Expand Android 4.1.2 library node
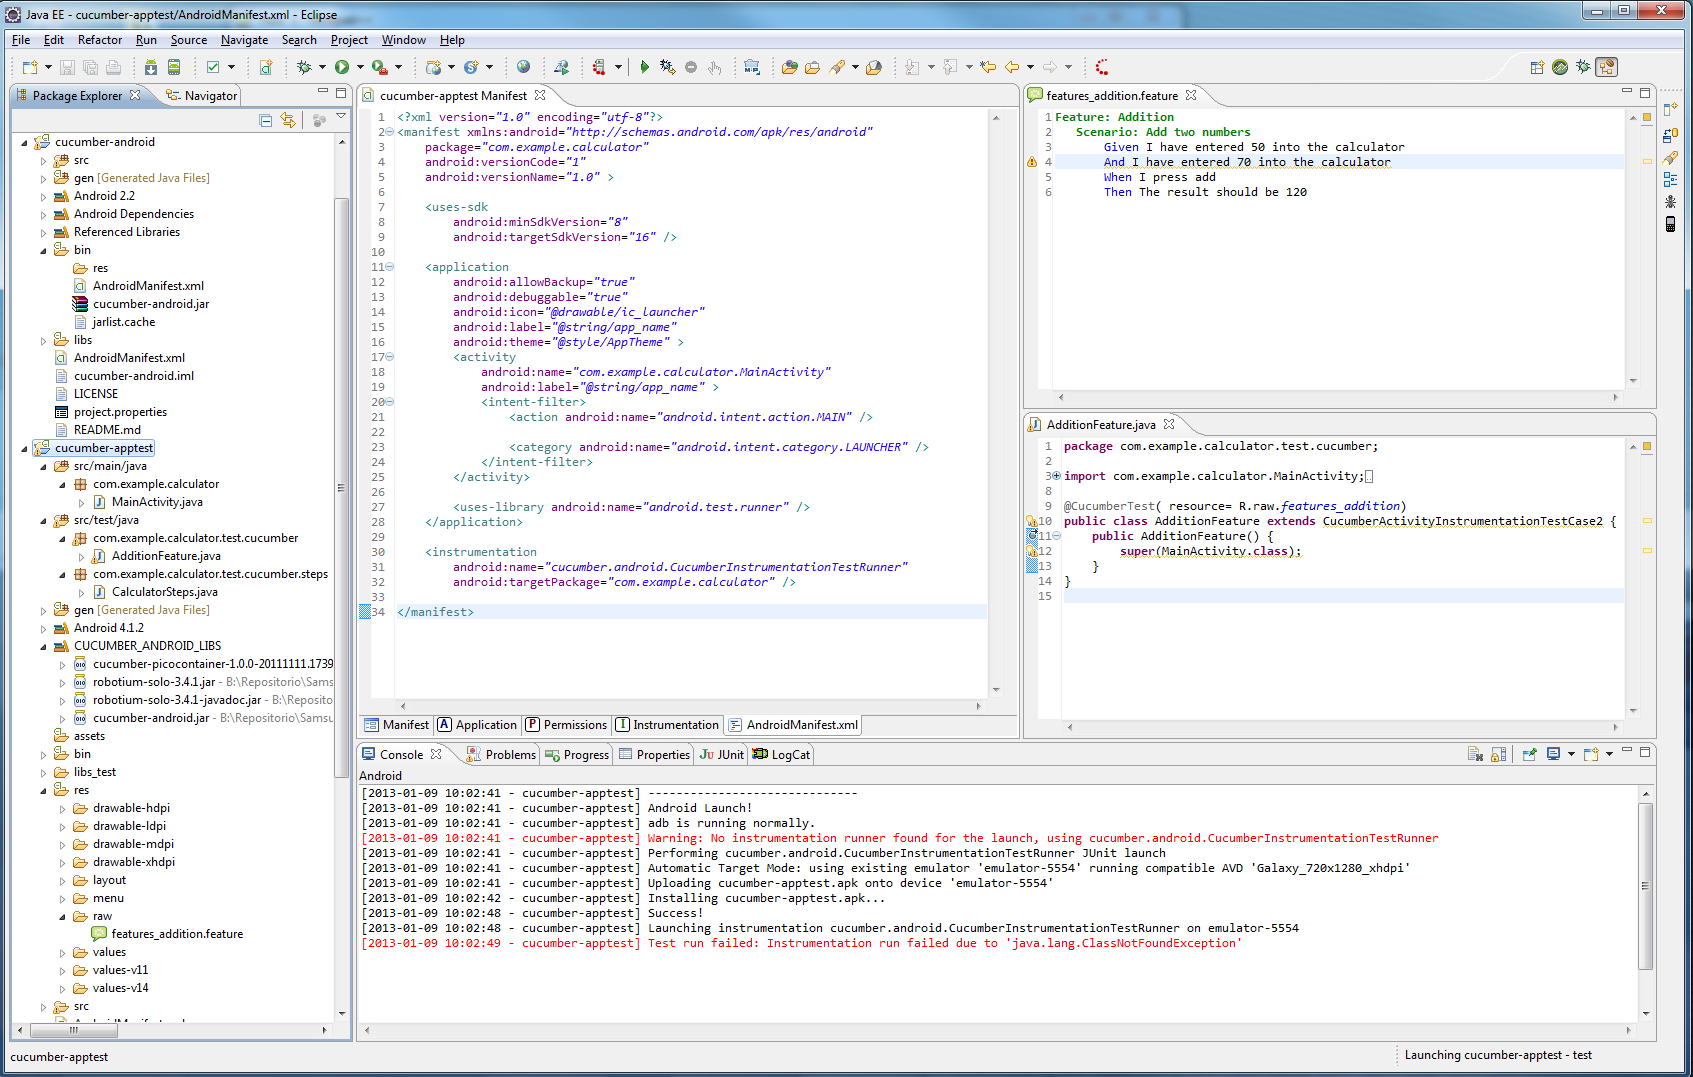 (x=43, y=628)
